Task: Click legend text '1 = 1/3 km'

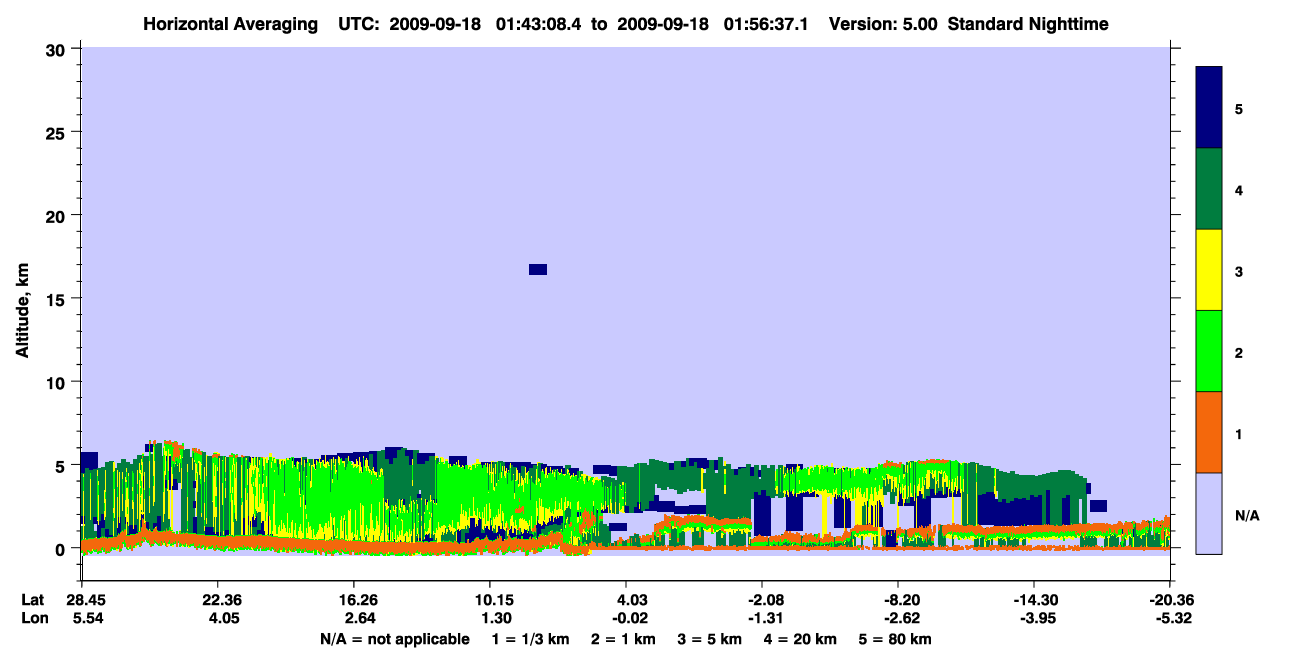Action: click(530, 639)
